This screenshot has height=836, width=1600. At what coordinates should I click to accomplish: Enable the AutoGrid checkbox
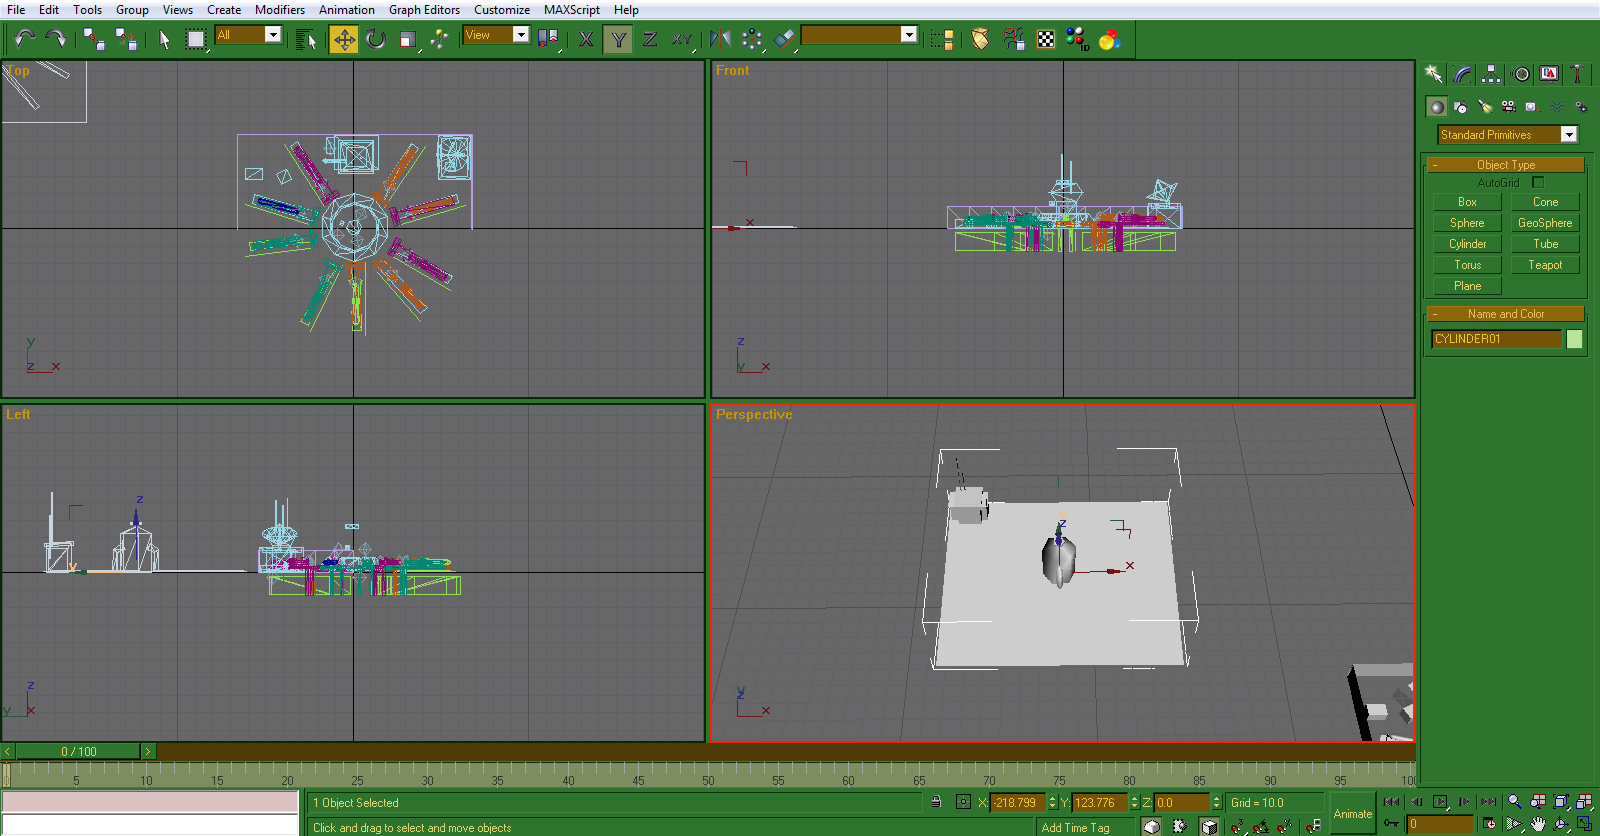point(1538,182)
